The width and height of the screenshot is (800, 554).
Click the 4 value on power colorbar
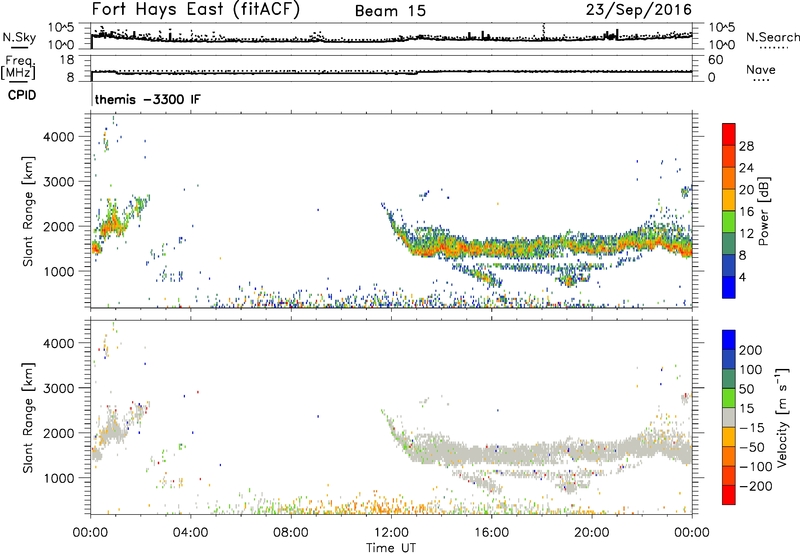(x=743, y=277)
